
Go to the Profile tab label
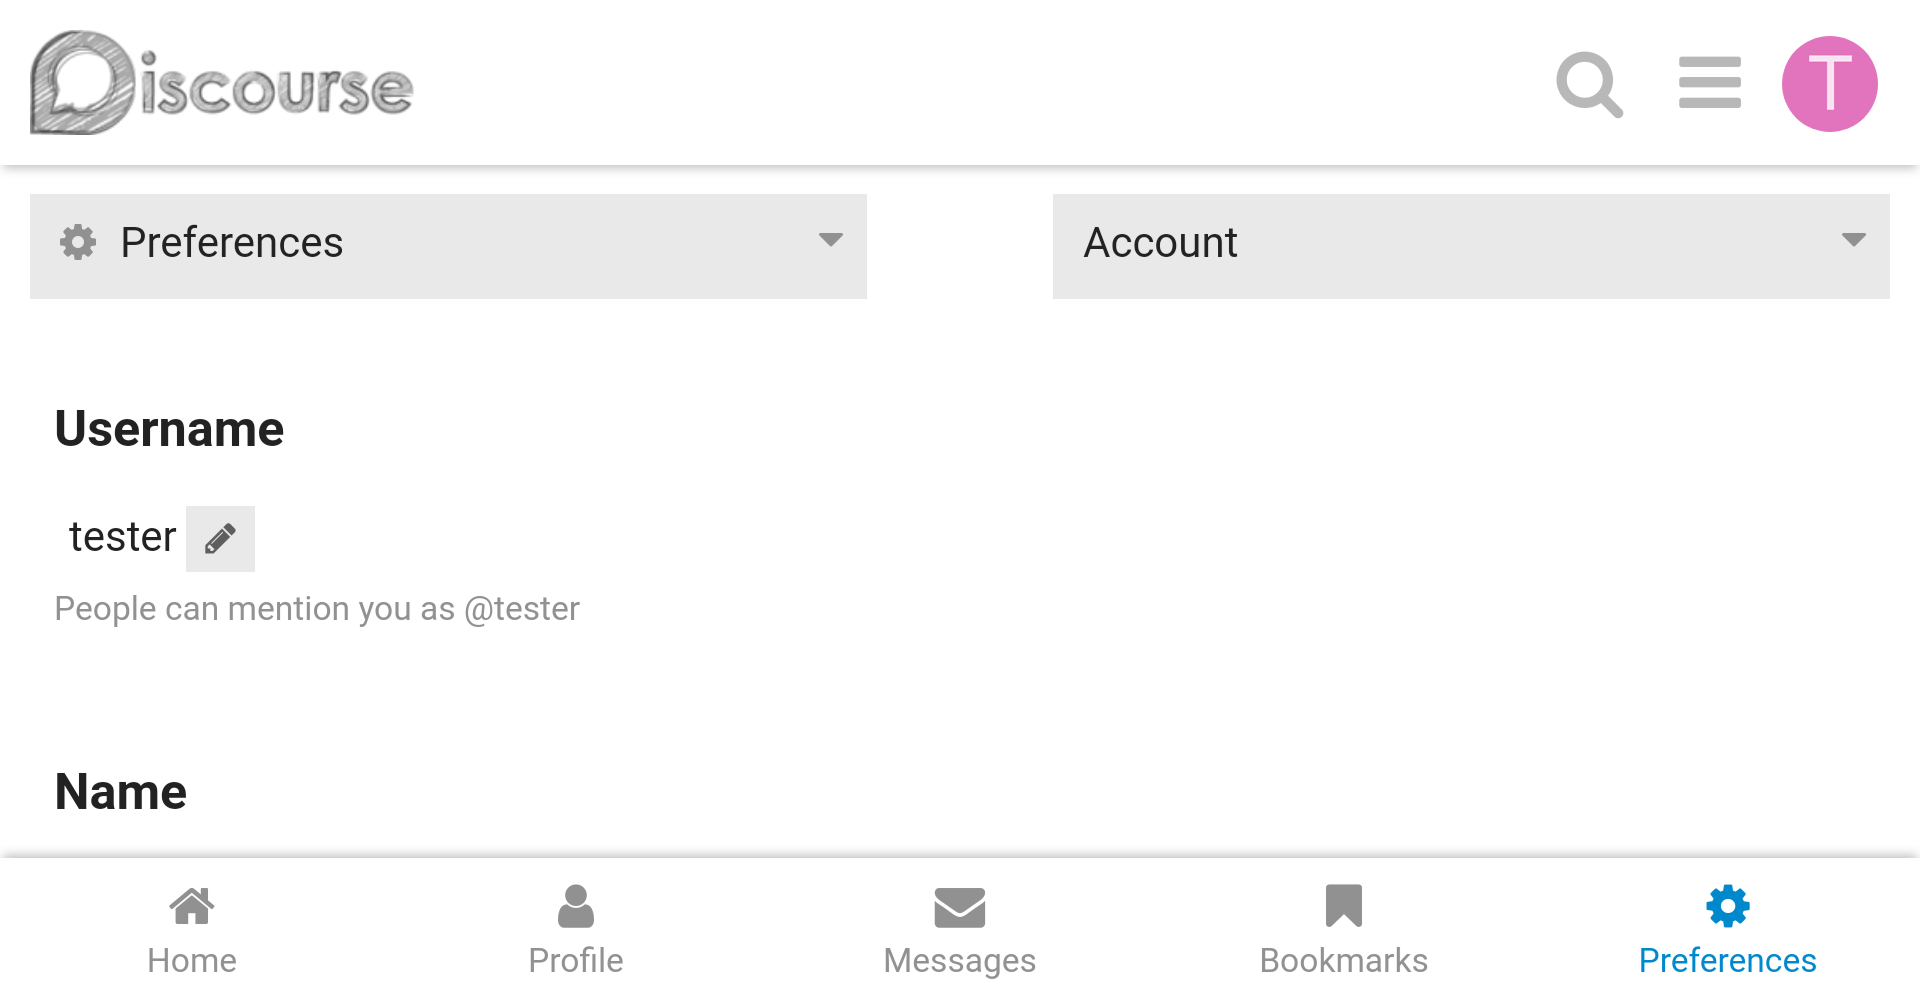(575, 960)
